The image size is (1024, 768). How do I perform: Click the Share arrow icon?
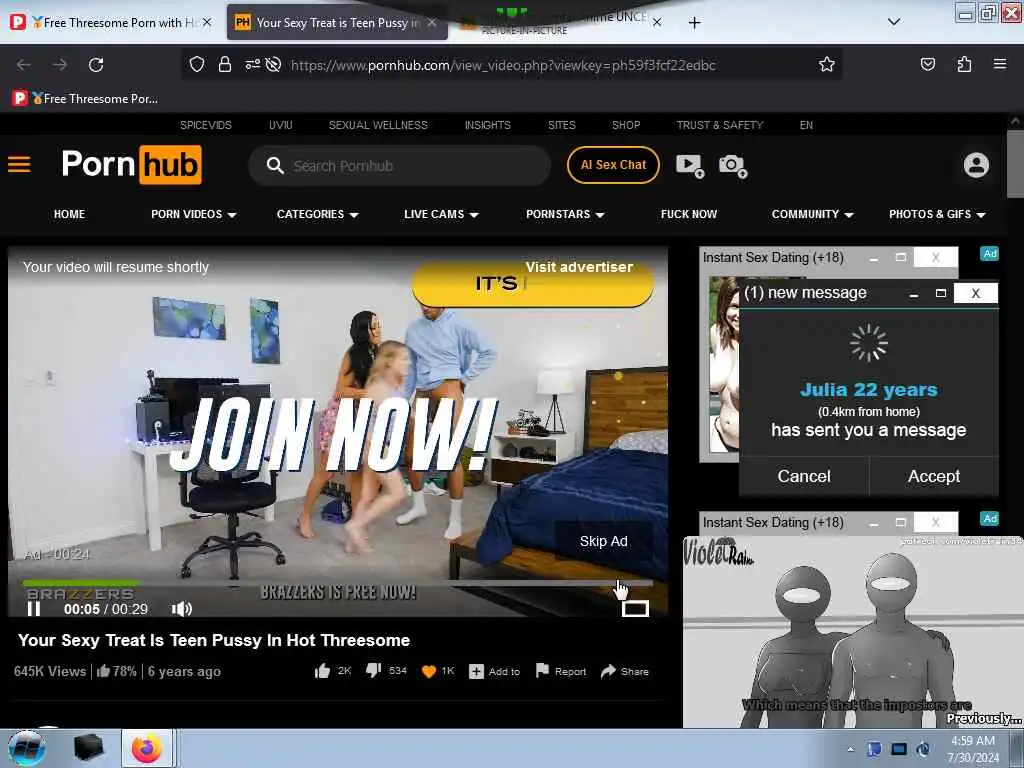(x=608, y=671)
